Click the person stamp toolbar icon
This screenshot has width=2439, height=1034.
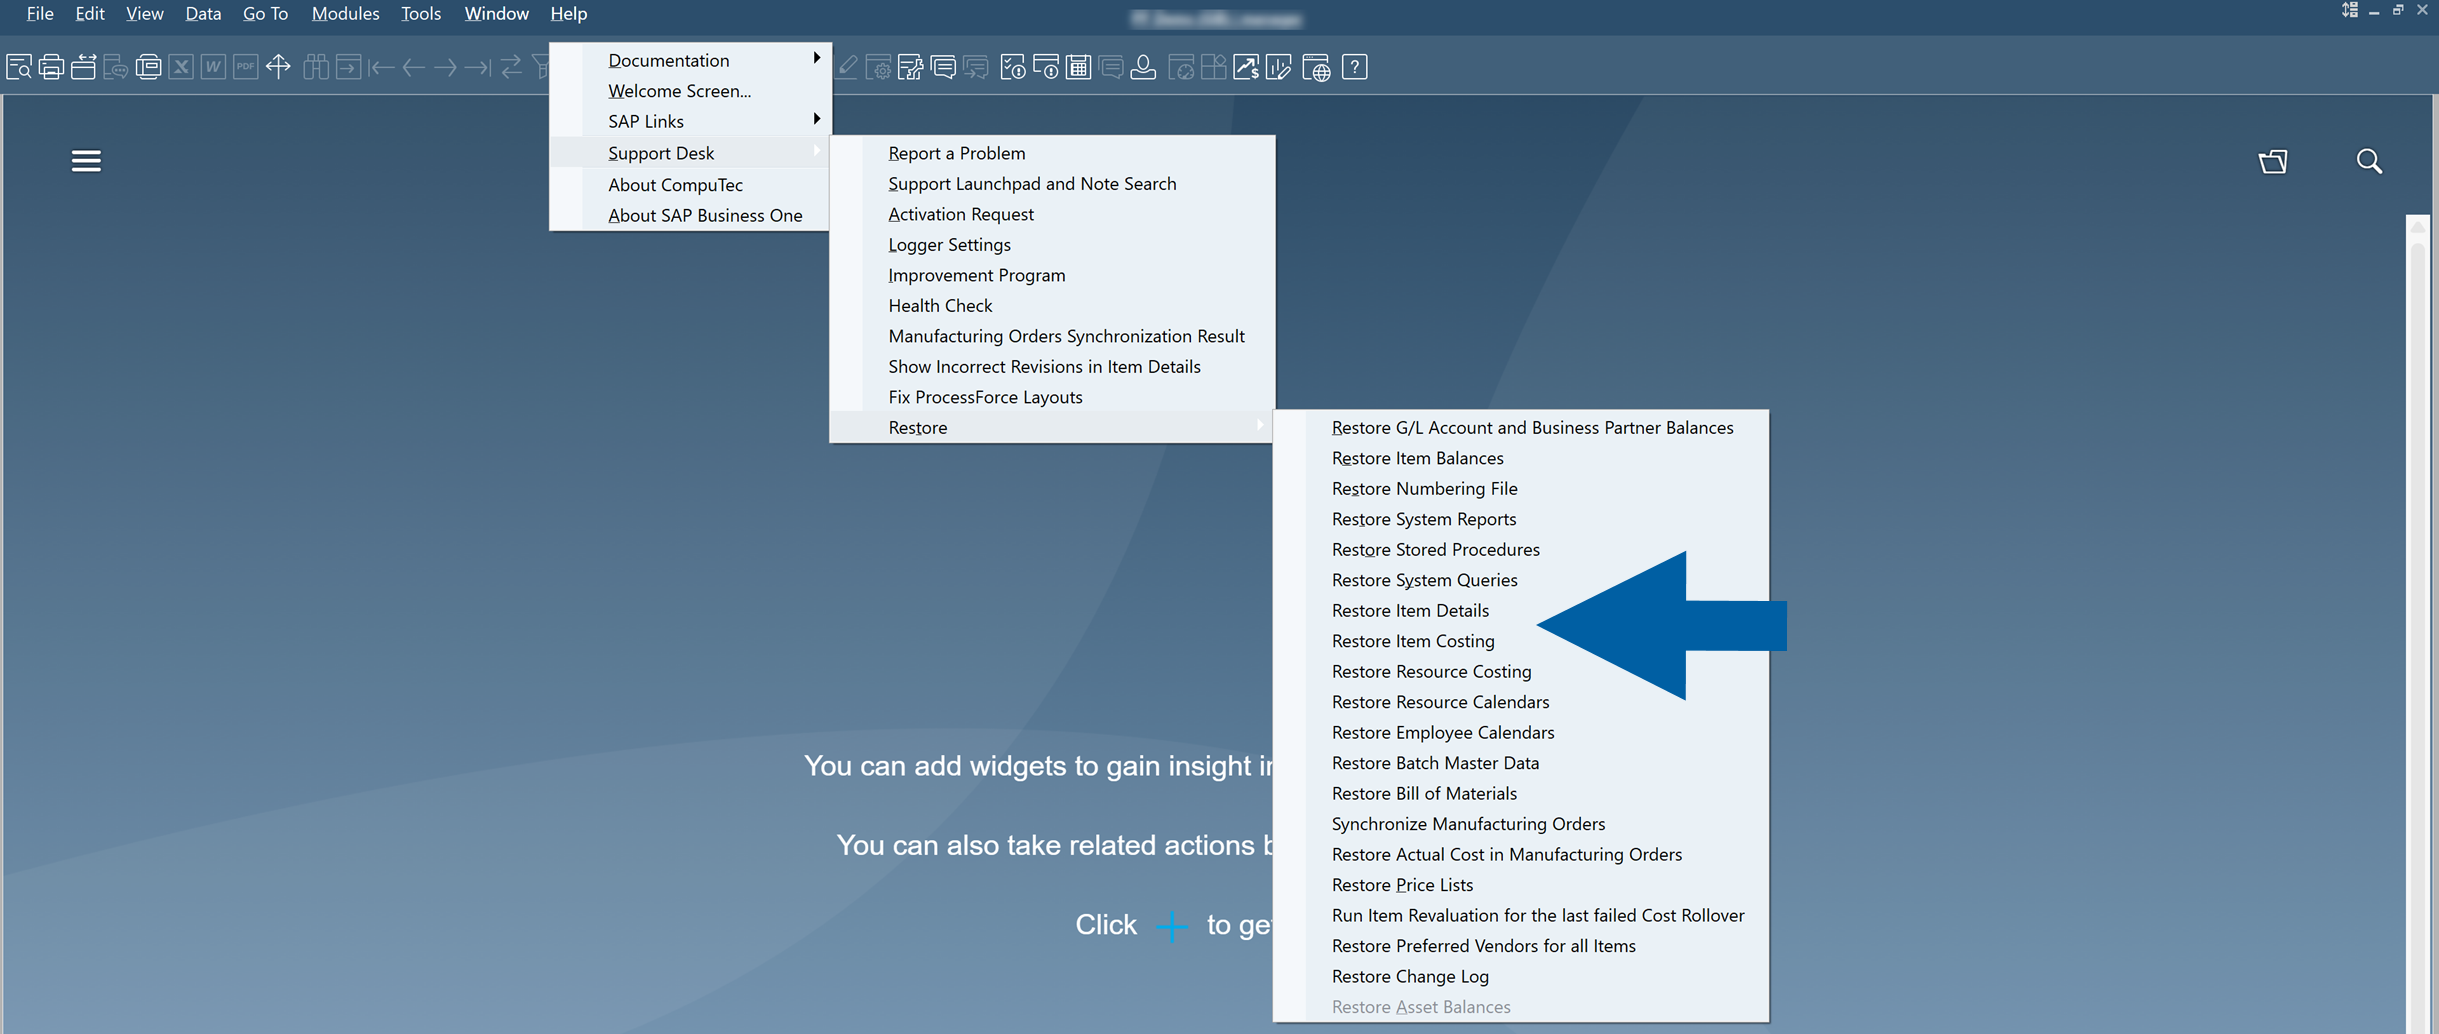[1143, 67]
